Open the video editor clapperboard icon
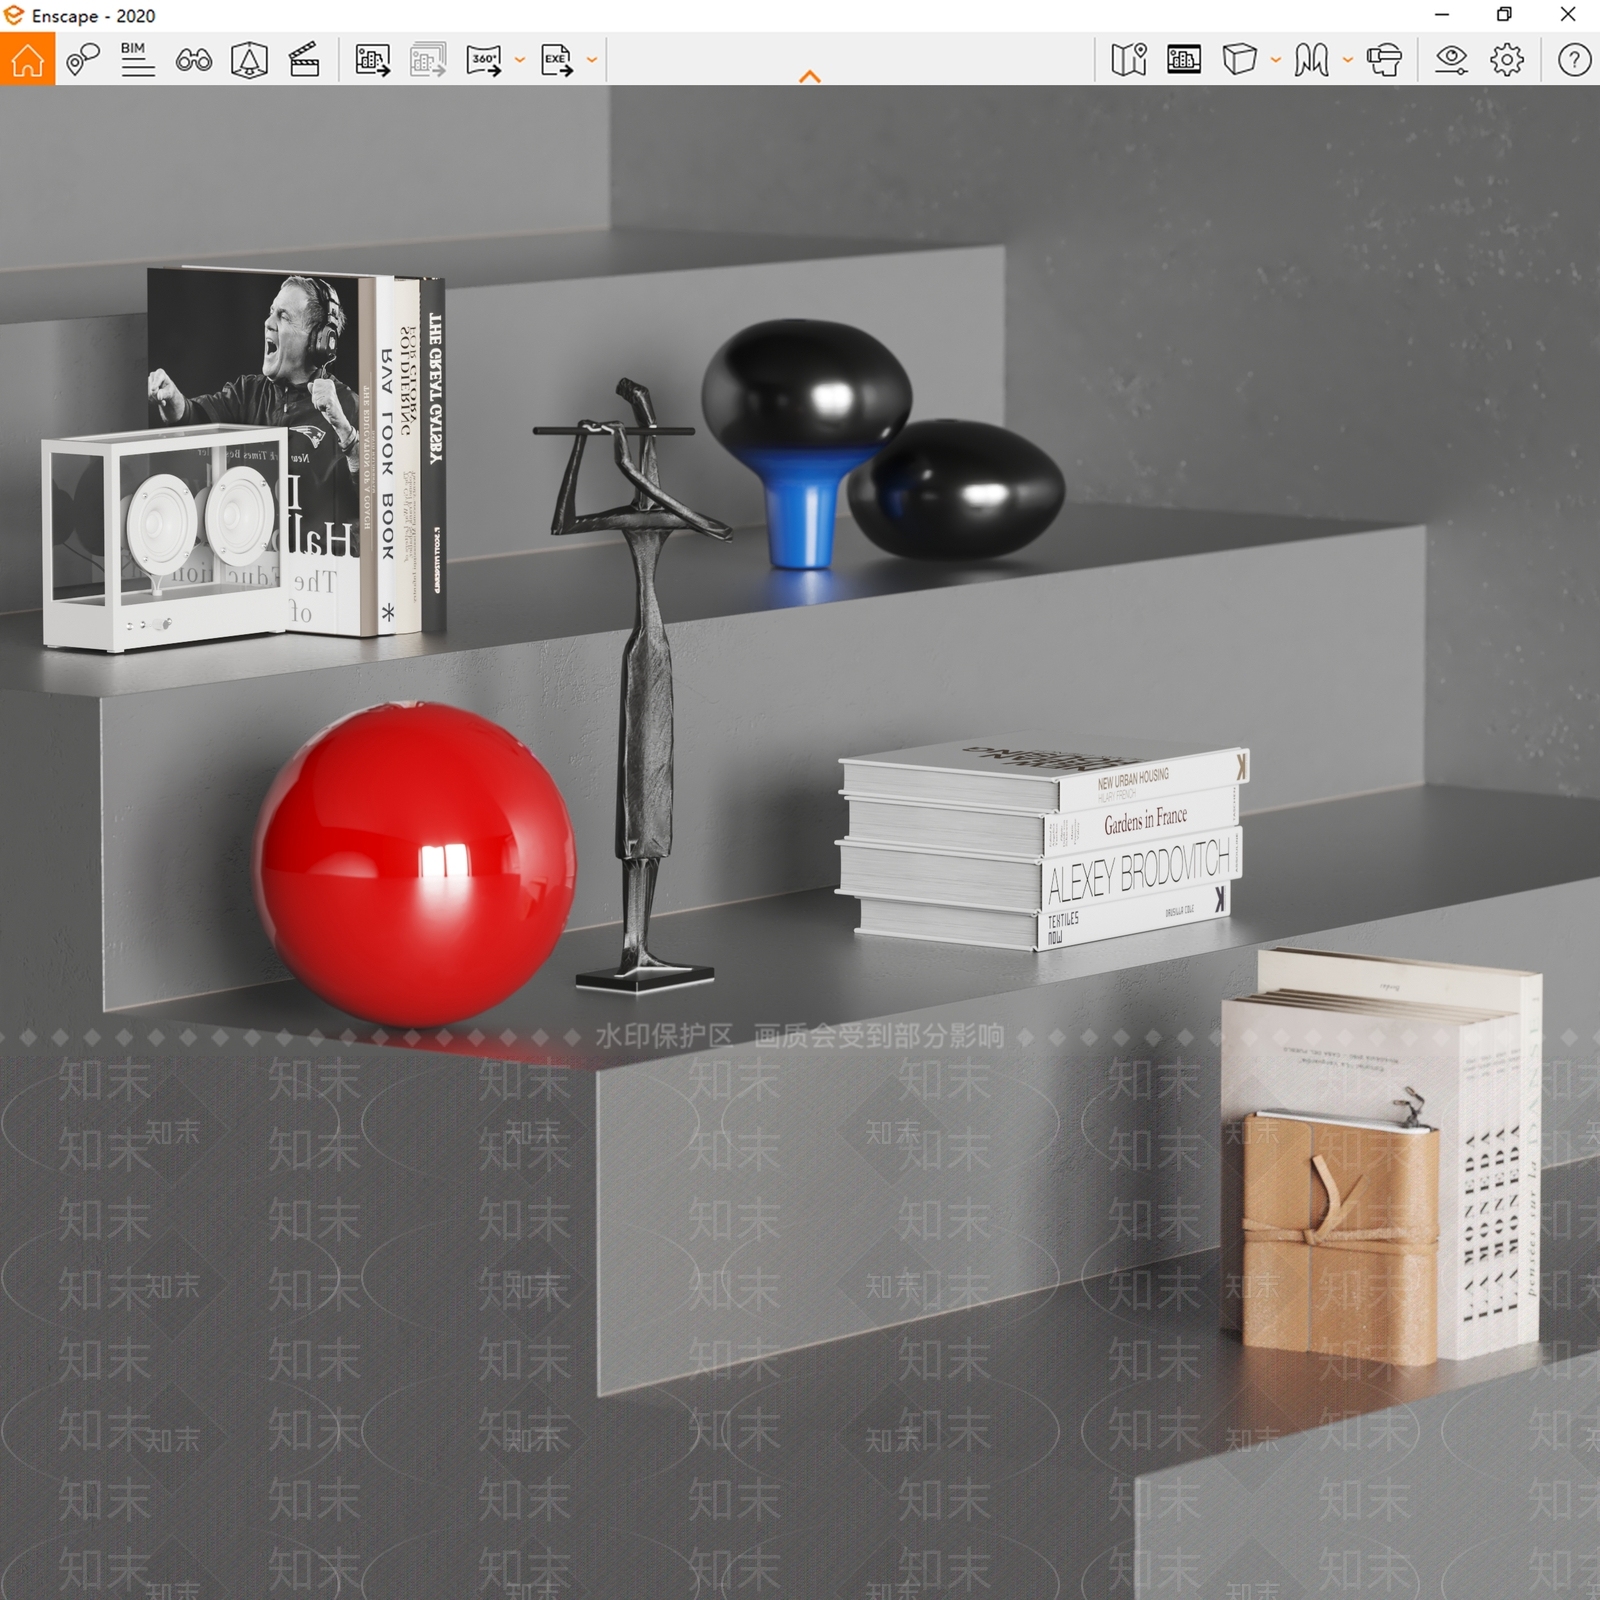The width and height of the screenshot is (1600, 1600). [x=304, y=60]
